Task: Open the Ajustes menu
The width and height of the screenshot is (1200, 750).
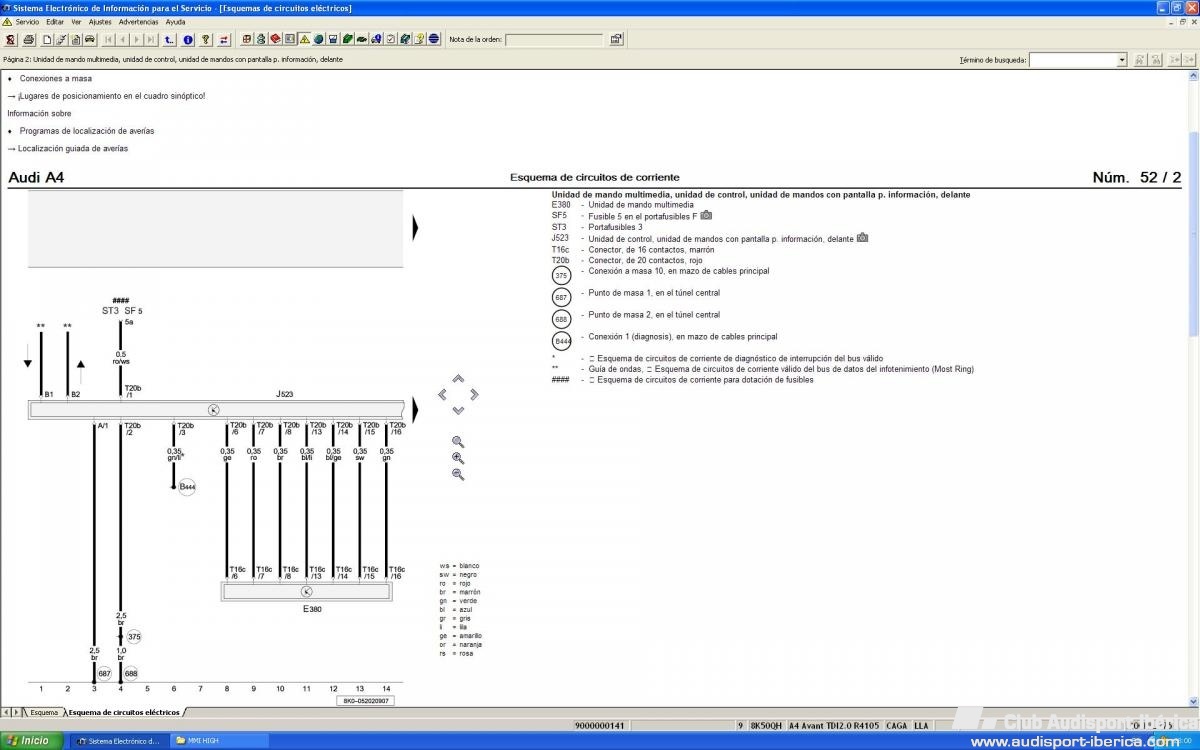Action: click(100, 21)
